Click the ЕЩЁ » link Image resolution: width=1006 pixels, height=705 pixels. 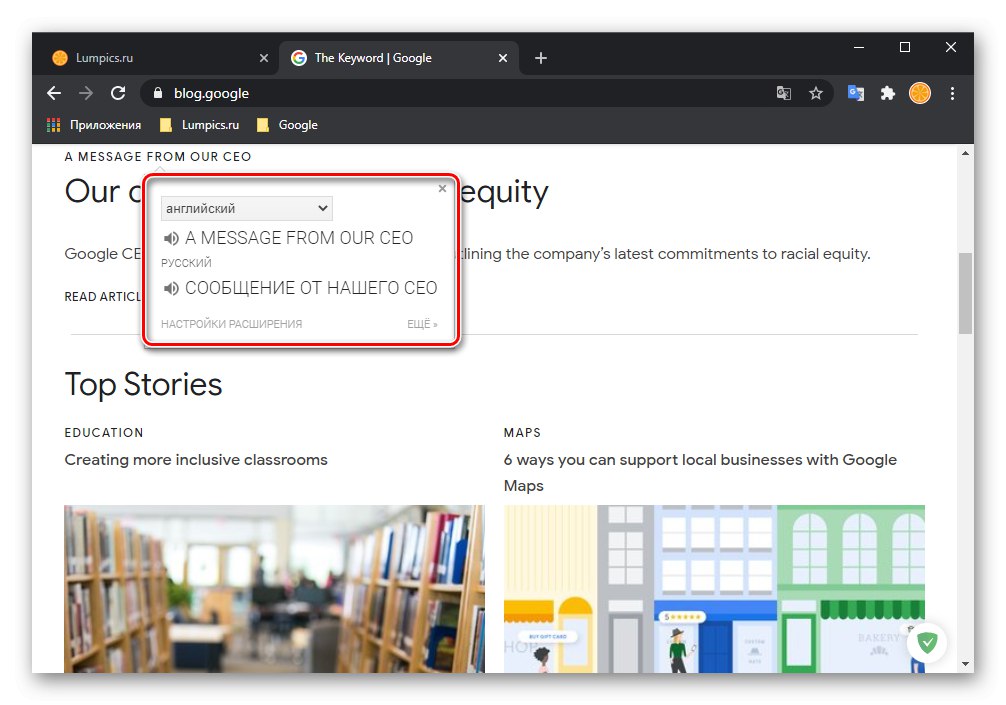tap(422, 324)
